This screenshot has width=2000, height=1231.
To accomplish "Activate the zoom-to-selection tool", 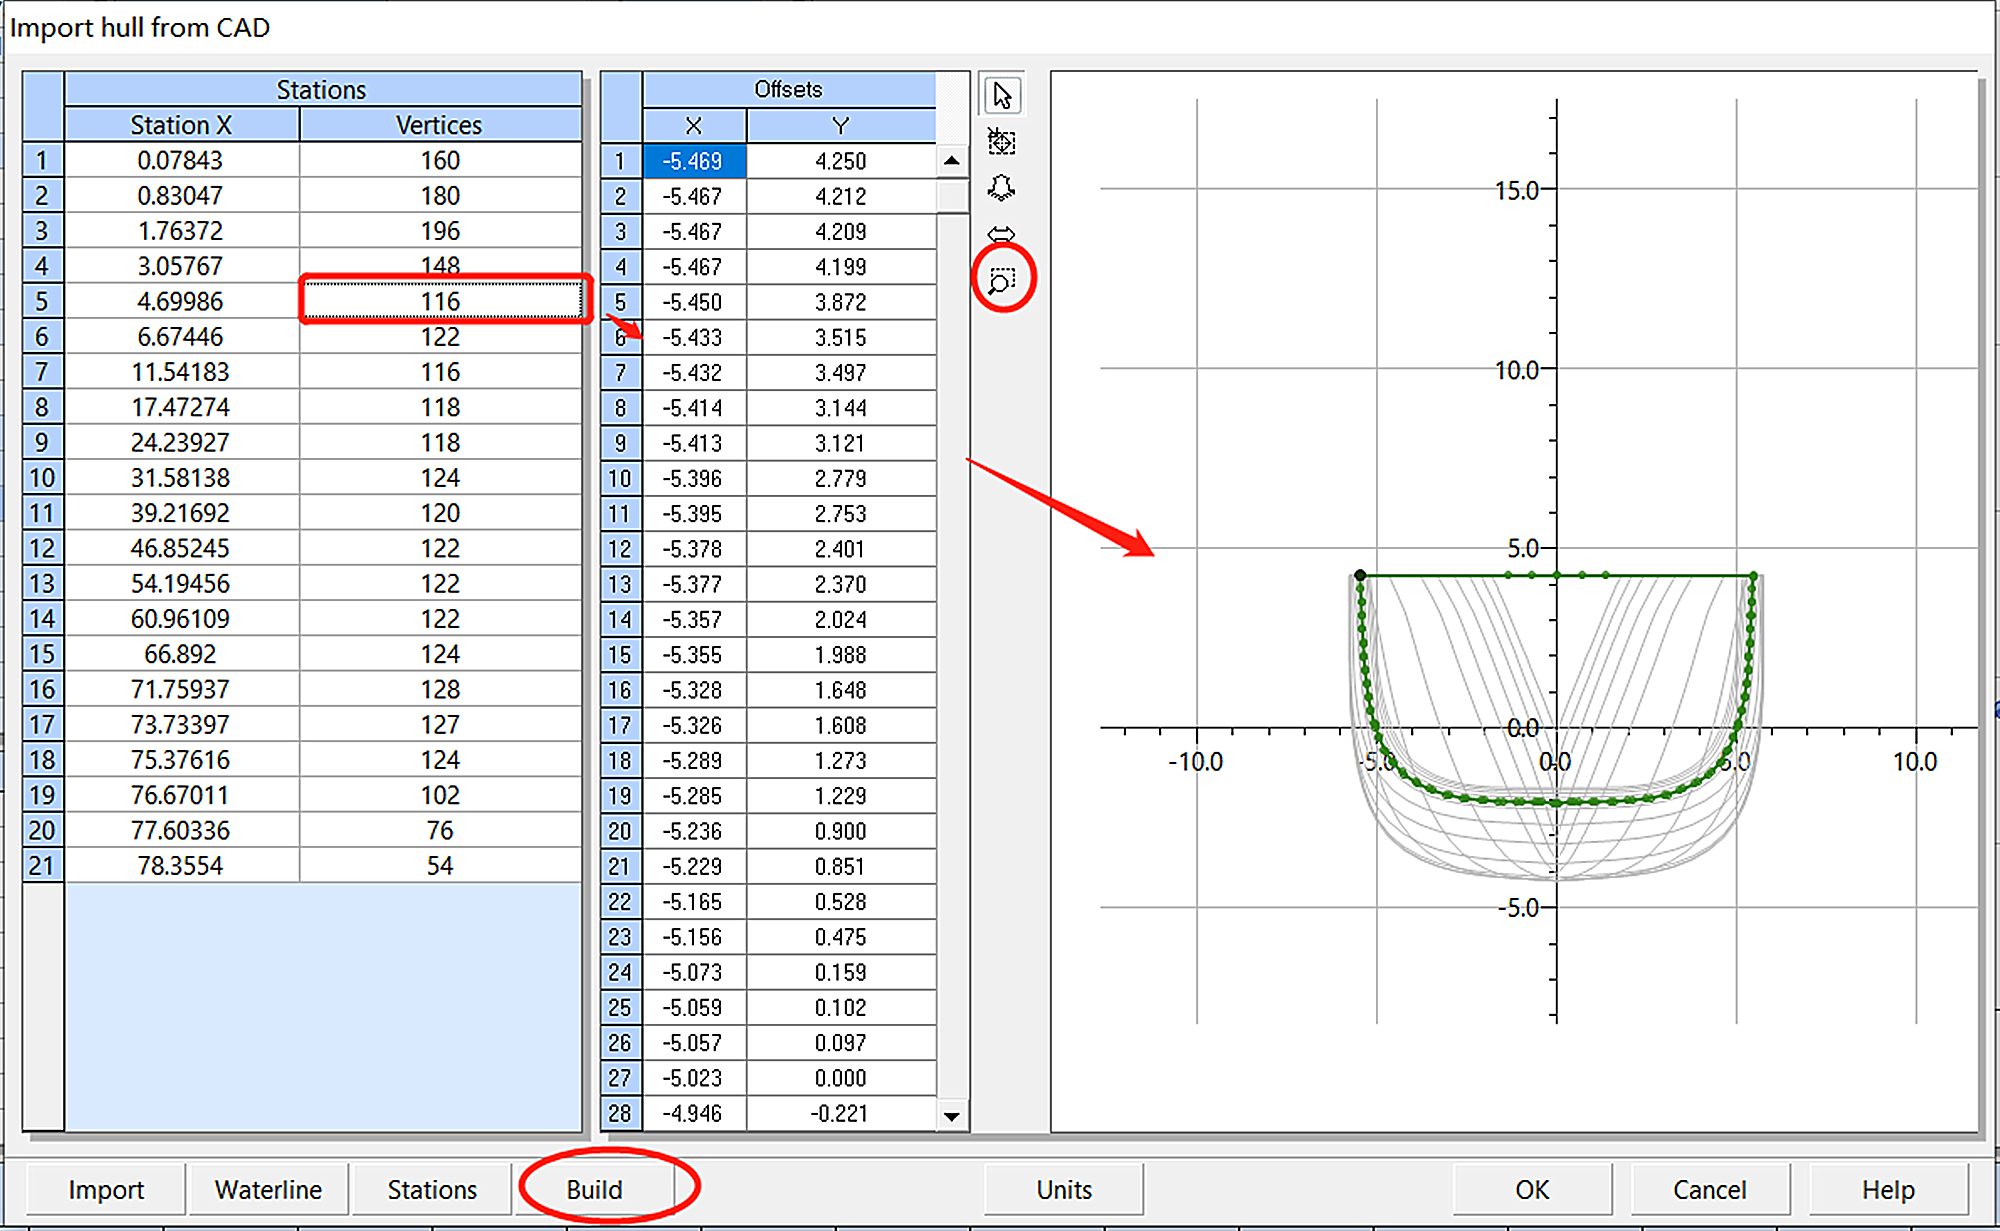I will coord(1001,280).
